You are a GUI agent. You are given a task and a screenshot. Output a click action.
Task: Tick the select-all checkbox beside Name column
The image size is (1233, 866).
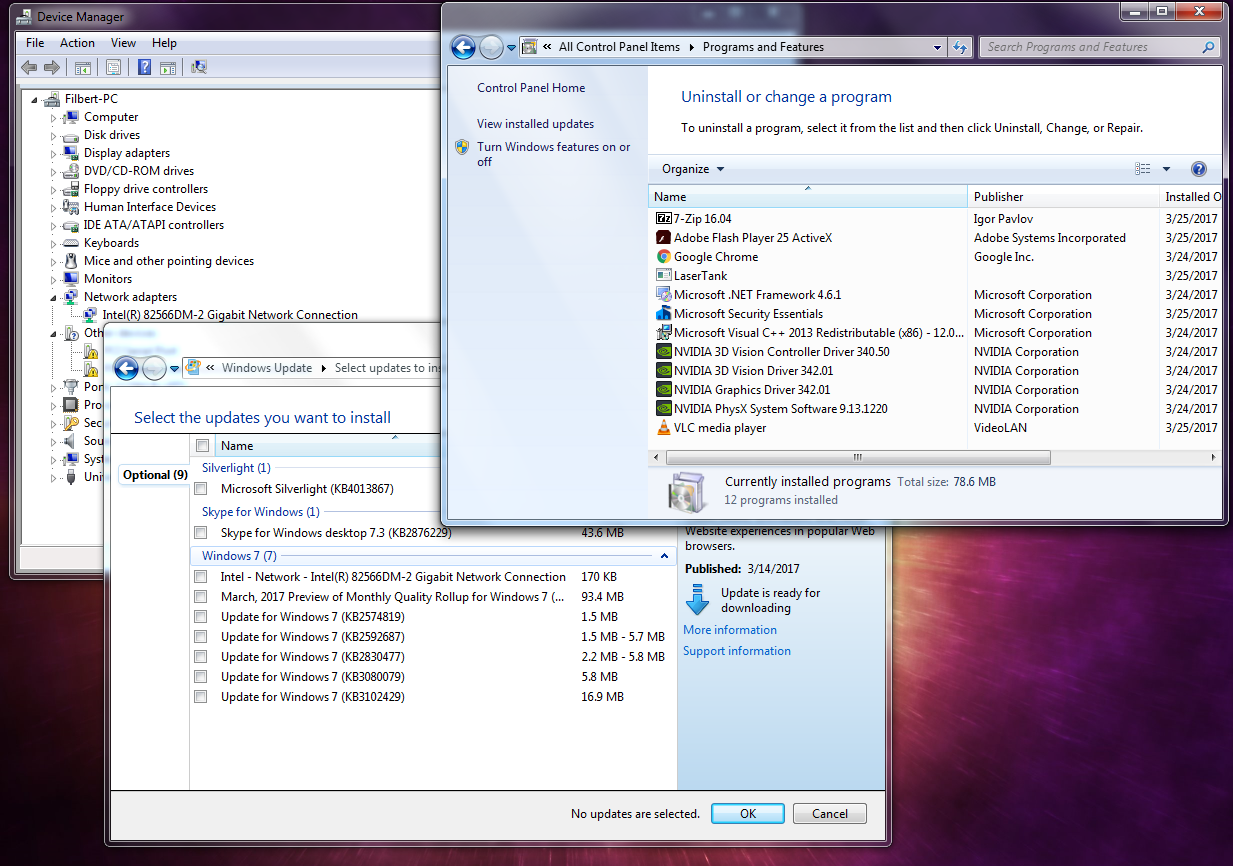click(x=202, y=446)
